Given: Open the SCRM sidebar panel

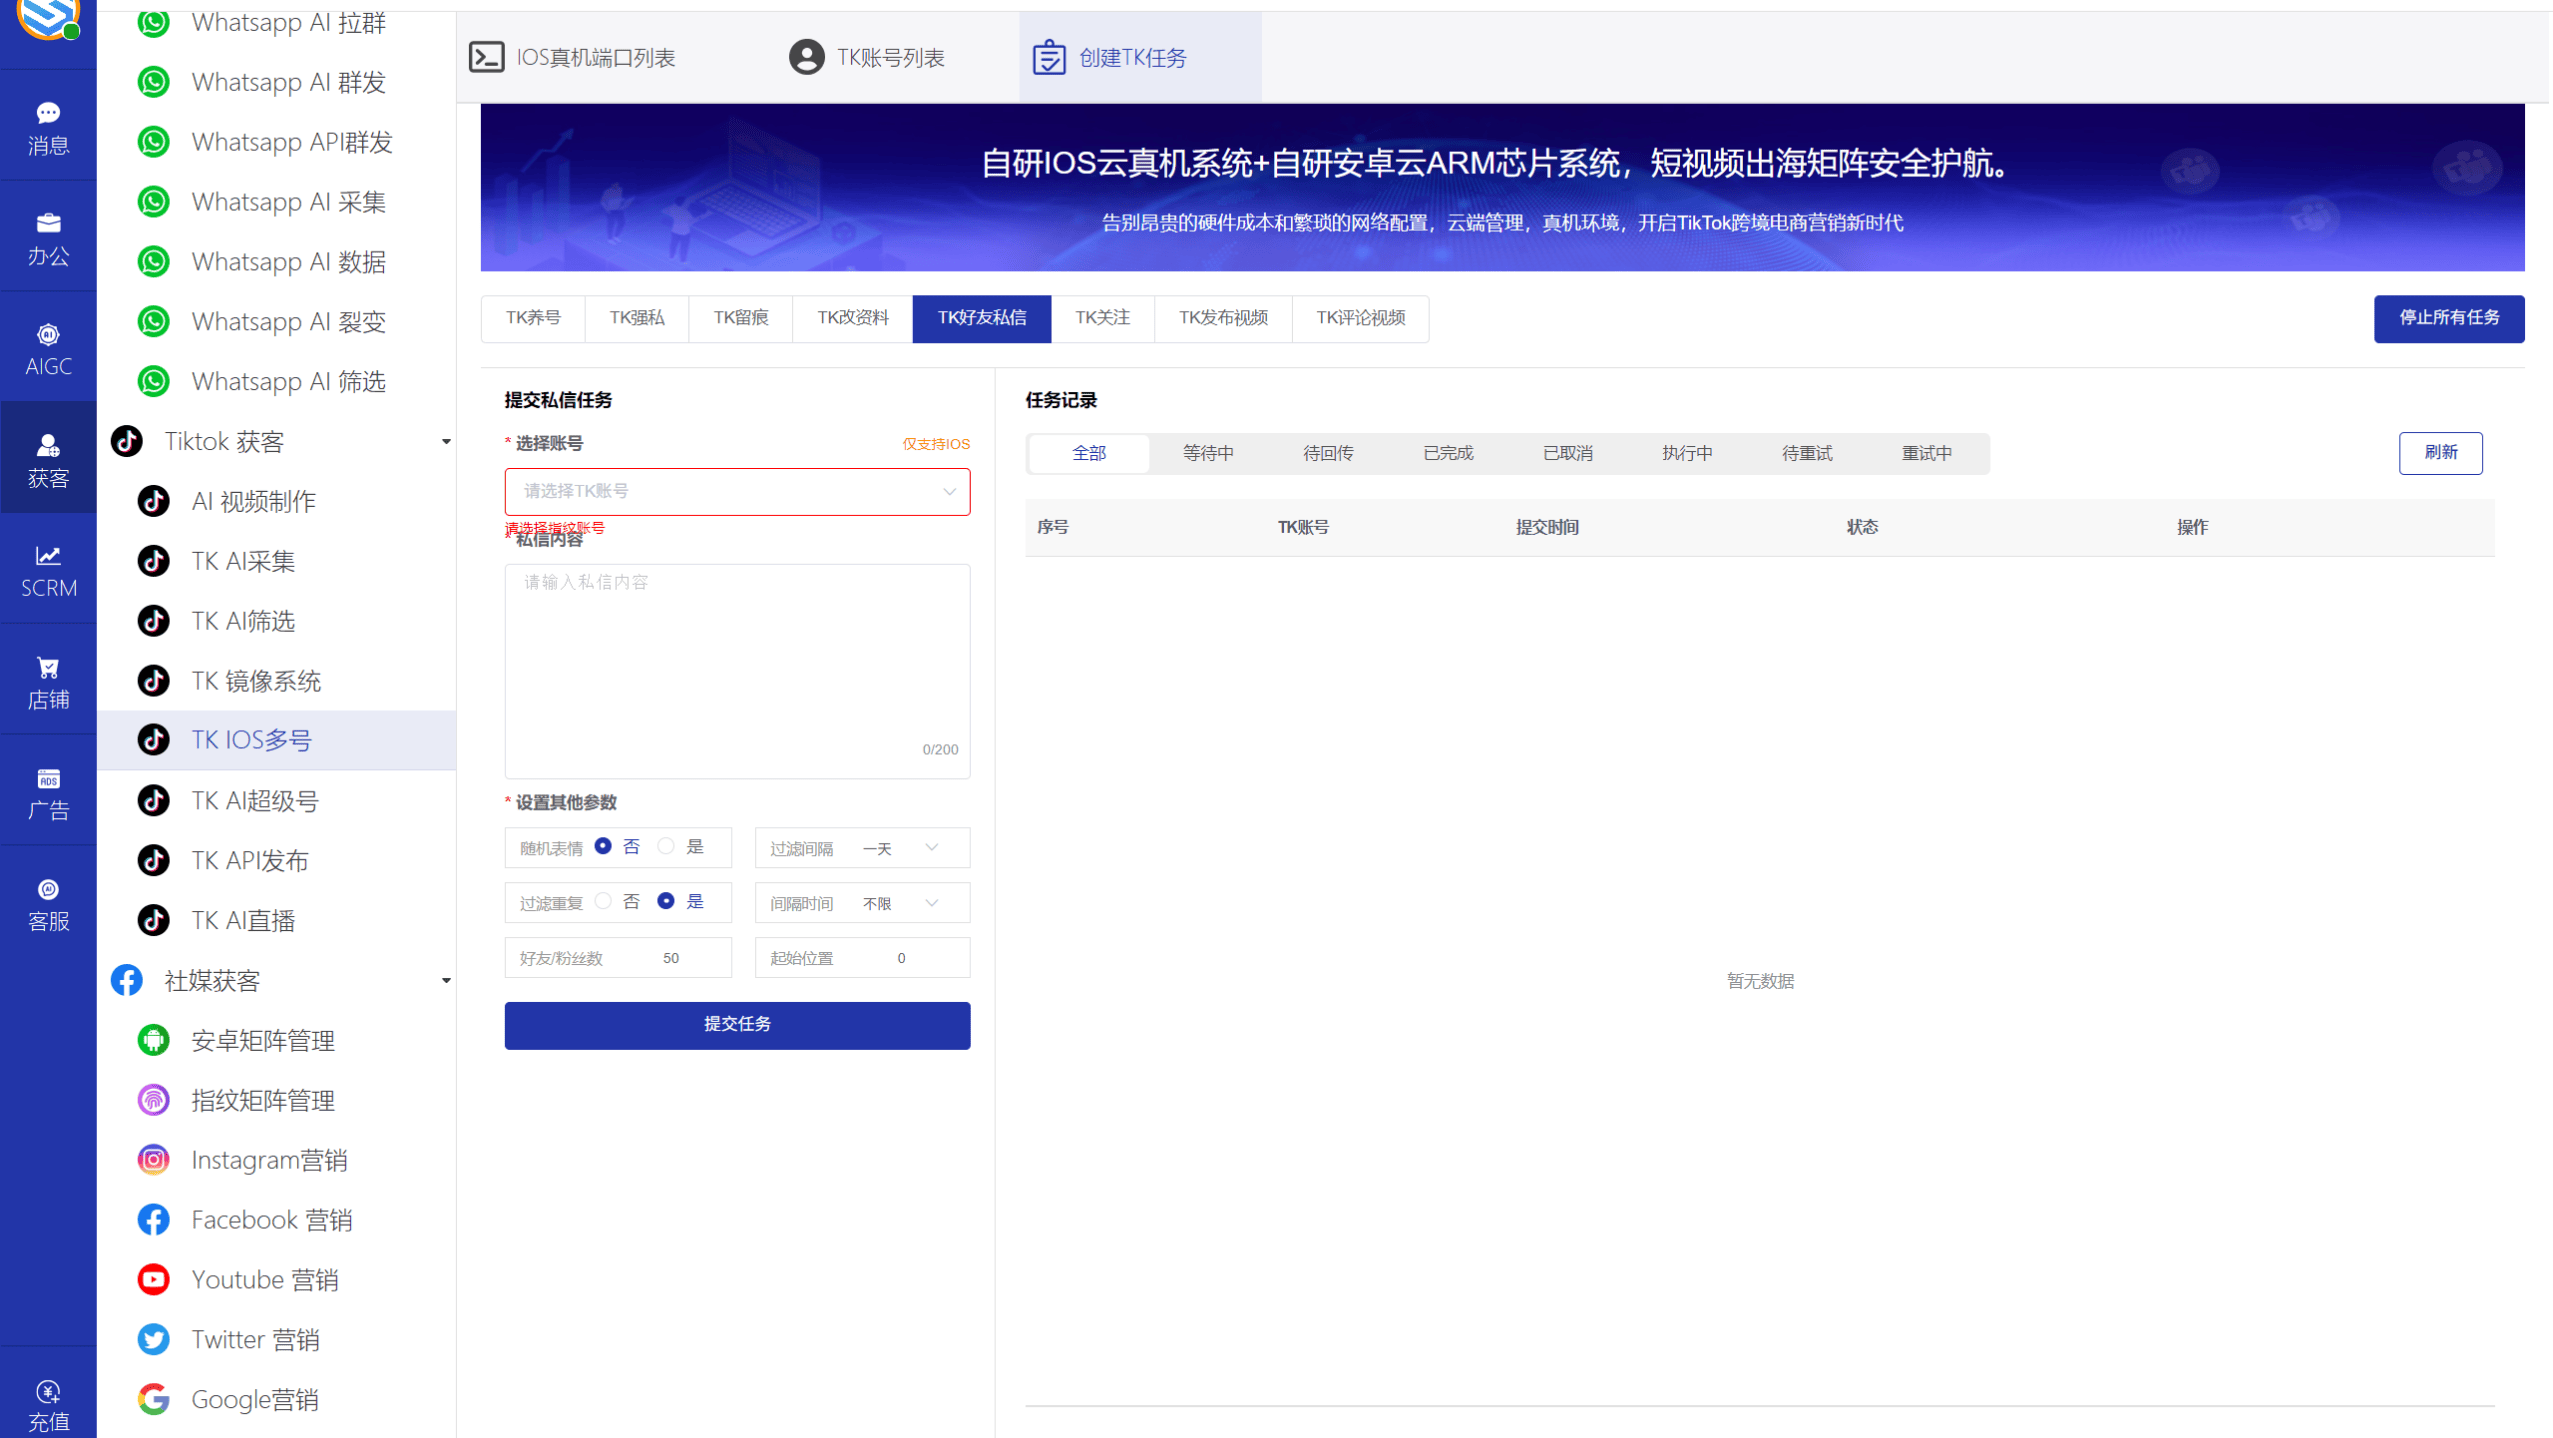Looking at the screenshot, I should point(47,570).
